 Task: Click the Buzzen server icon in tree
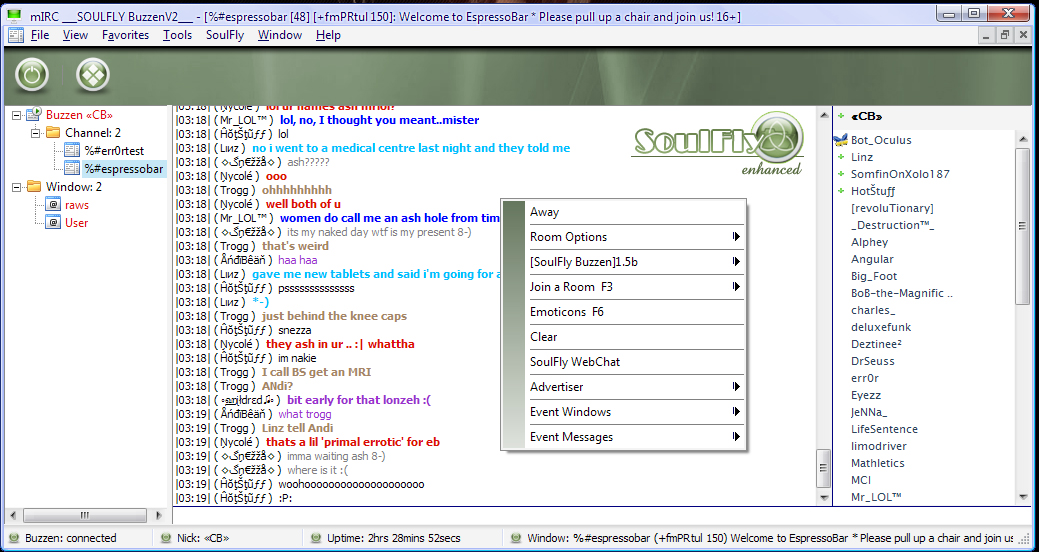[34, 115]
